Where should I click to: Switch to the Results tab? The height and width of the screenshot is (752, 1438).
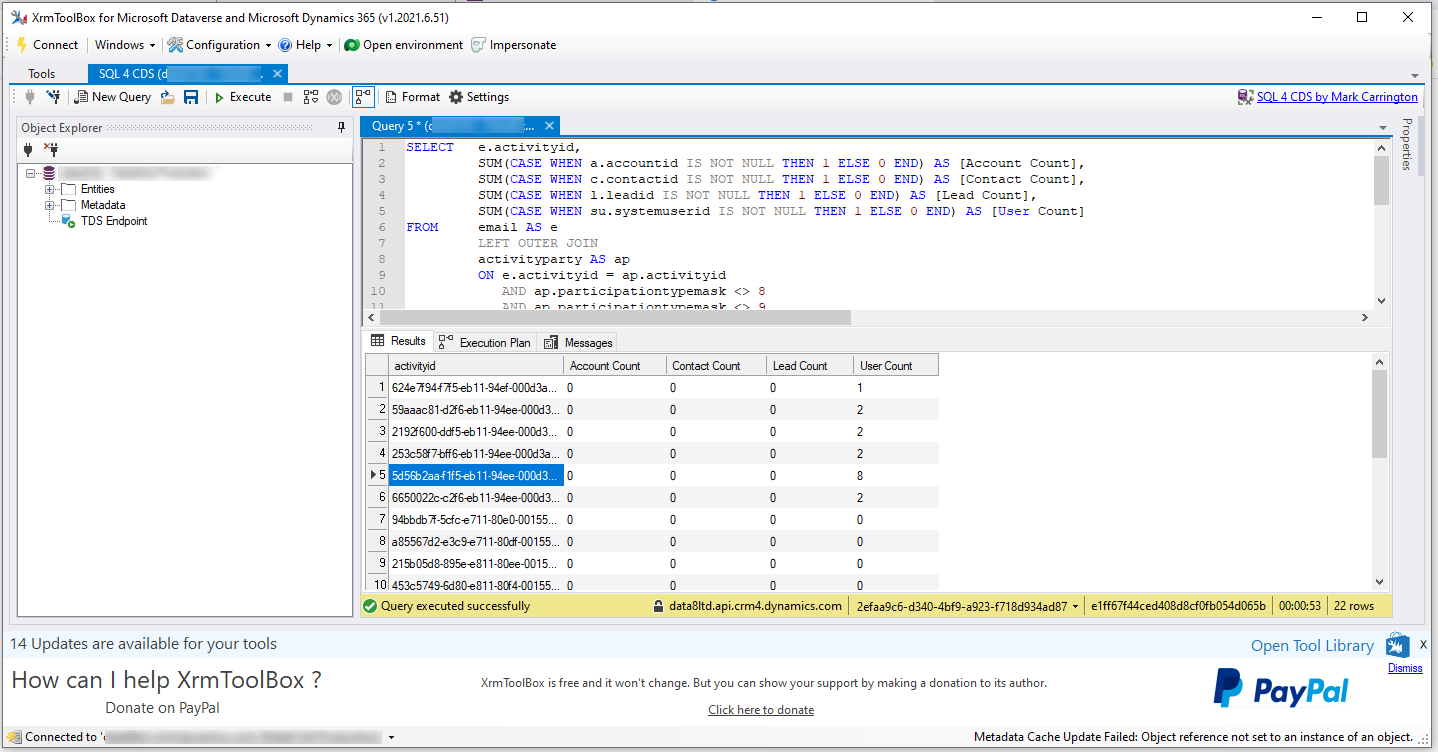click(x=399, y=341)
